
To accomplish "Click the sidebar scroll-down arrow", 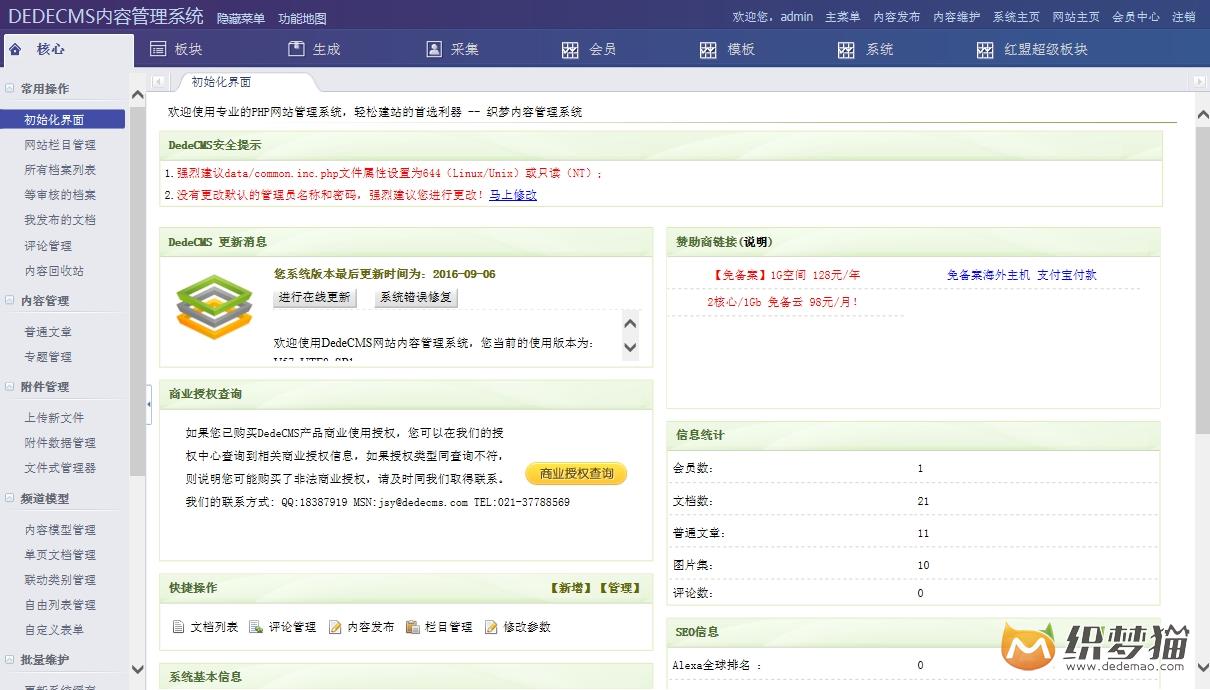I will [138, 670].
